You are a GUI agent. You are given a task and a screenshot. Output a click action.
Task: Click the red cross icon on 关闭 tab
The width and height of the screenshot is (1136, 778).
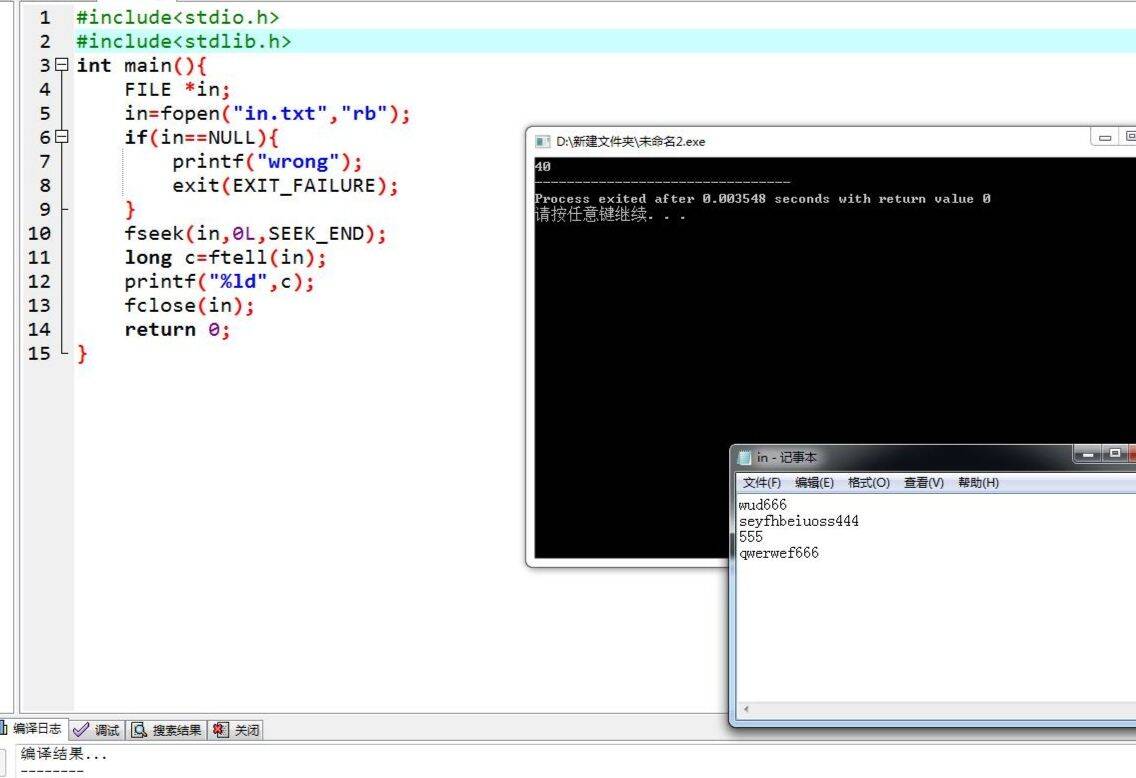click(219, 729)
